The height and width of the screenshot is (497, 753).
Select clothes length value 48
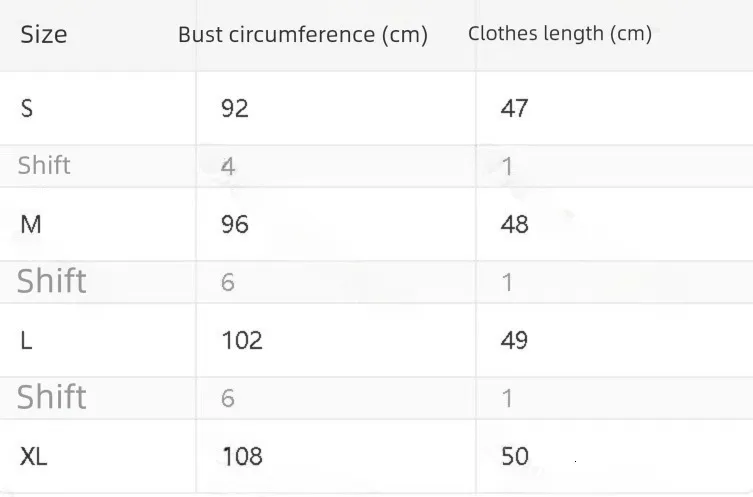click(x=514, y=224)
